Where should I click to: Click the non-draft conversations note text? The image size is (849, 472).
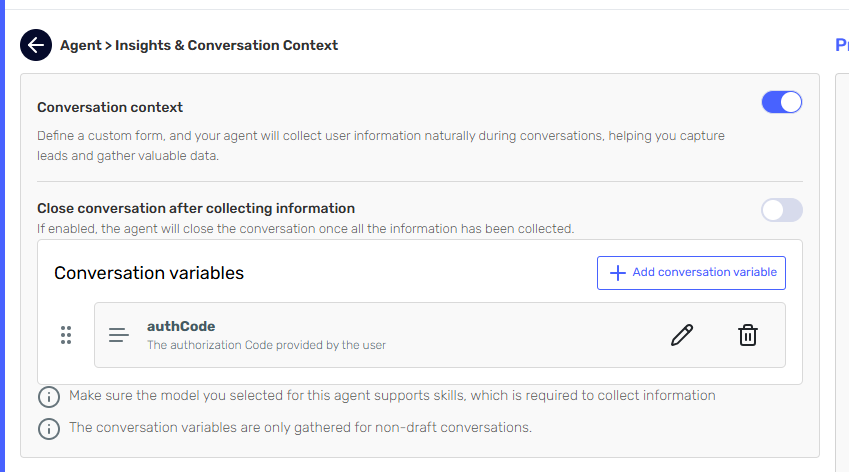[x=300, y=428]
